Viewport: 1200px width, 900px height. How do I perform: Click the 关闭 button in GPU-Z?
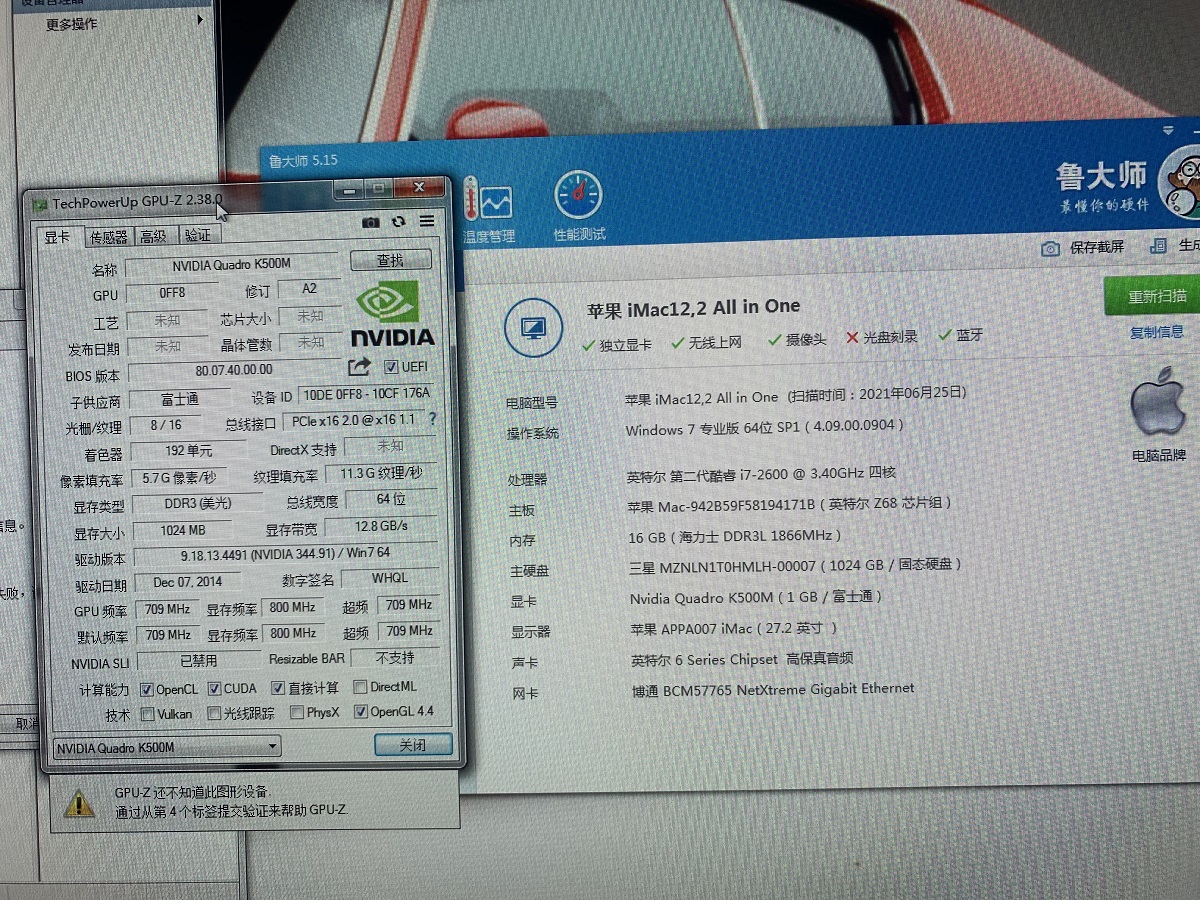(x=412, y=745)
